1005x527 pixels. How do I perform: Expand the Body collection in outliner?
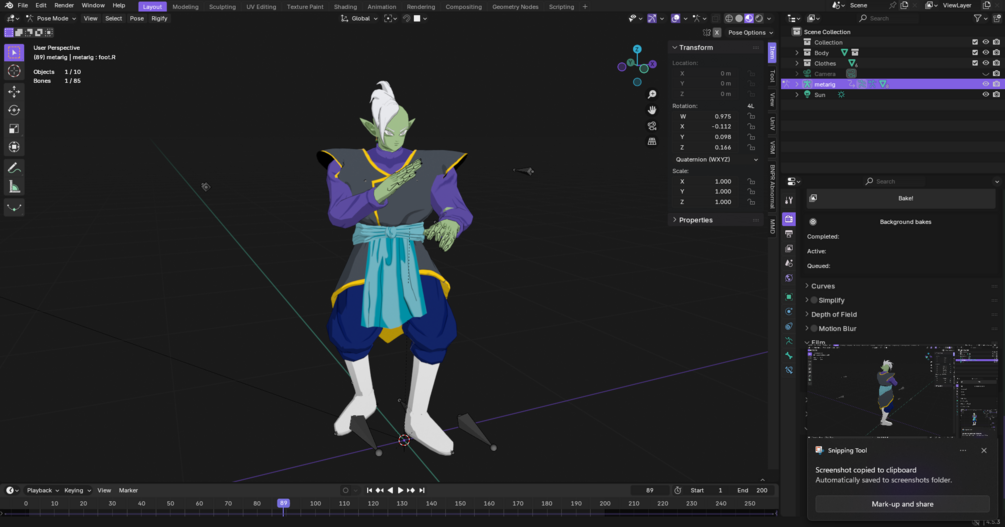[x=797, y=53]
